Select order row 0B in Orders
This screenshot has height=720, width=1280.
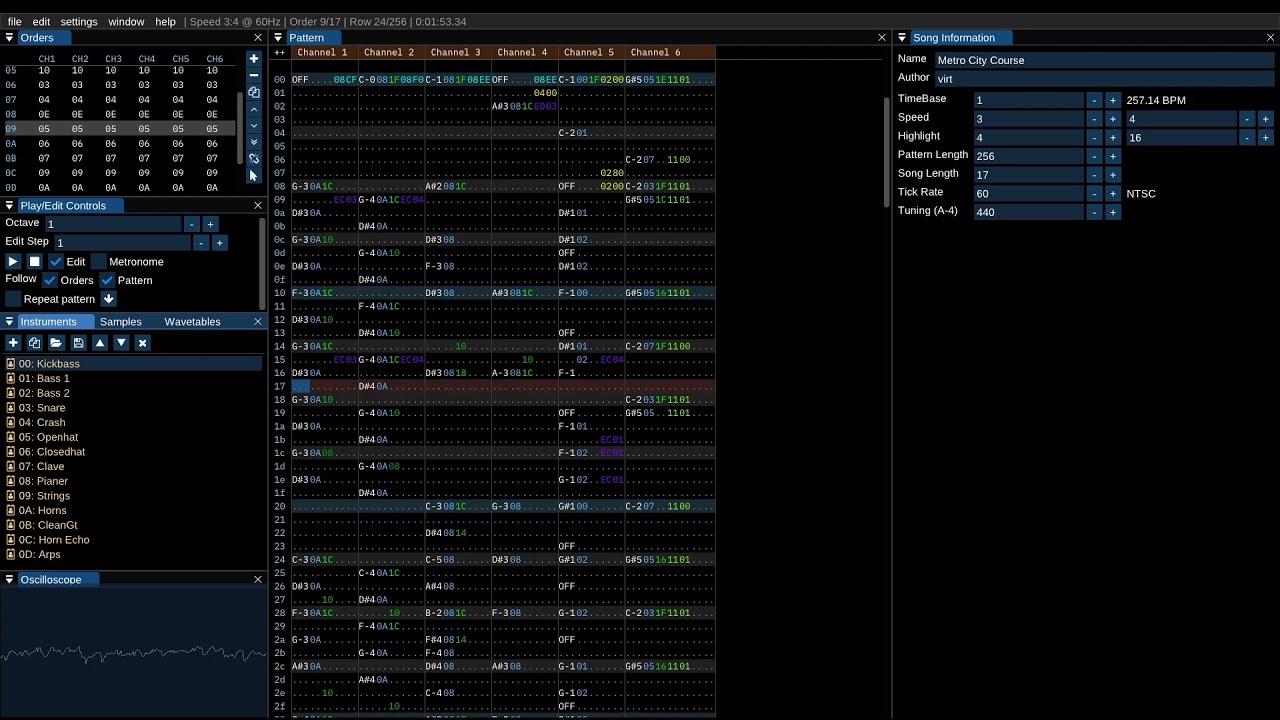tap(120, 158)
